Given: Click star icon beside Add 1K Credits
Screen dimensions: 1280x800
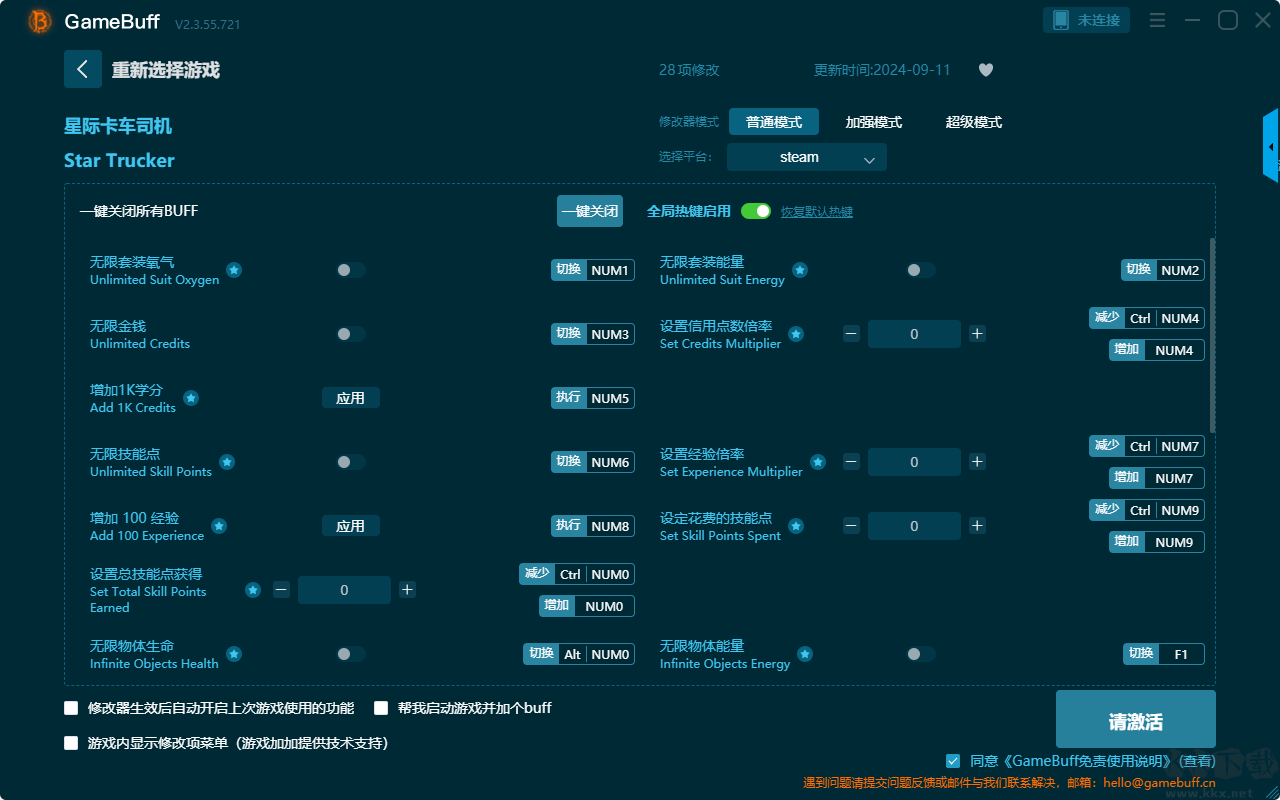Looking at the screenshot, I should click(x=191, y=398).
